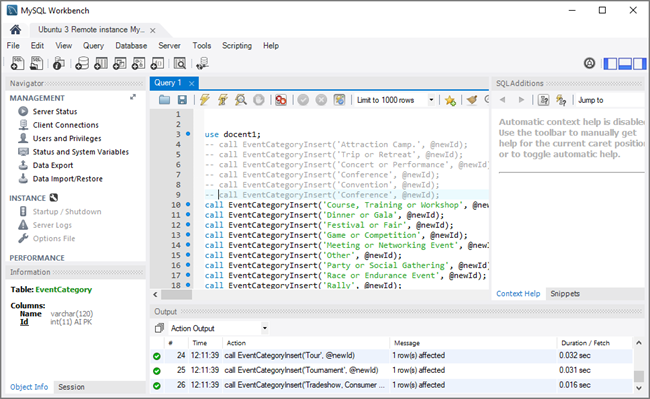Run EXPLAIN on the current statement
The image size is (650, 399).
click(x=241, y=100)
